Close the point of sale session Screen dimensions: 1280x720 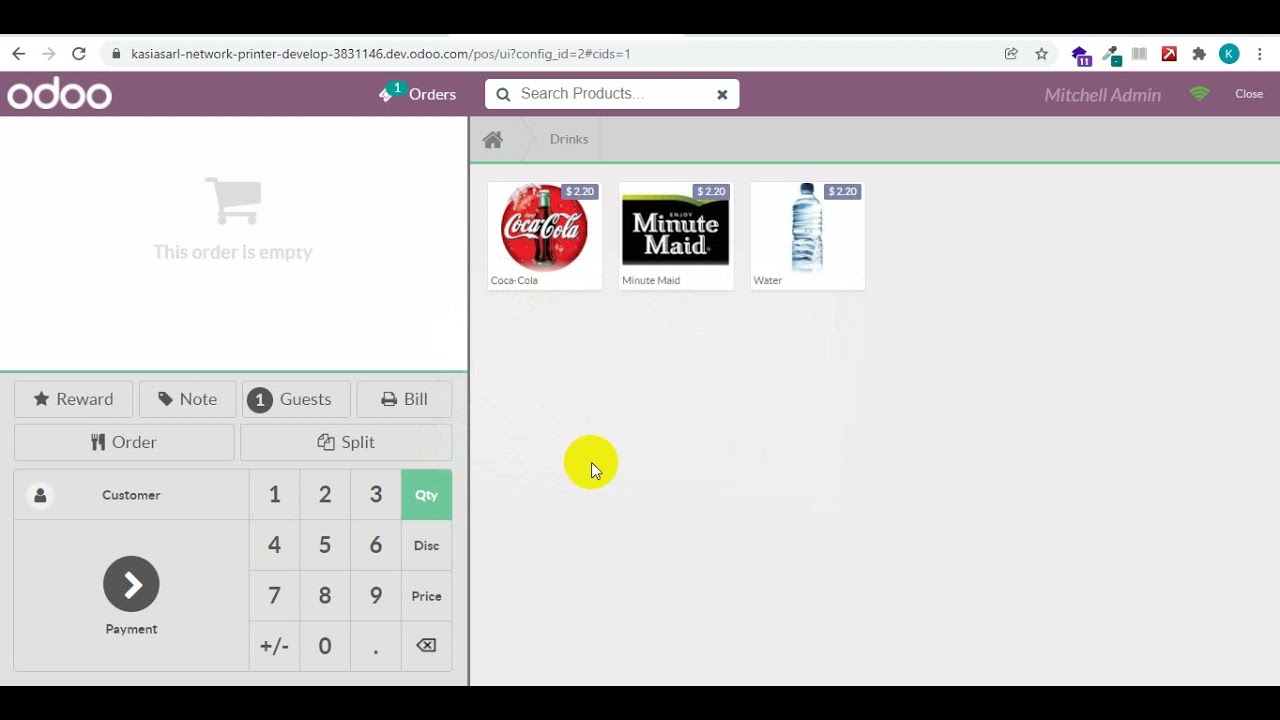pyautogui.click(x=1249, y=94)
